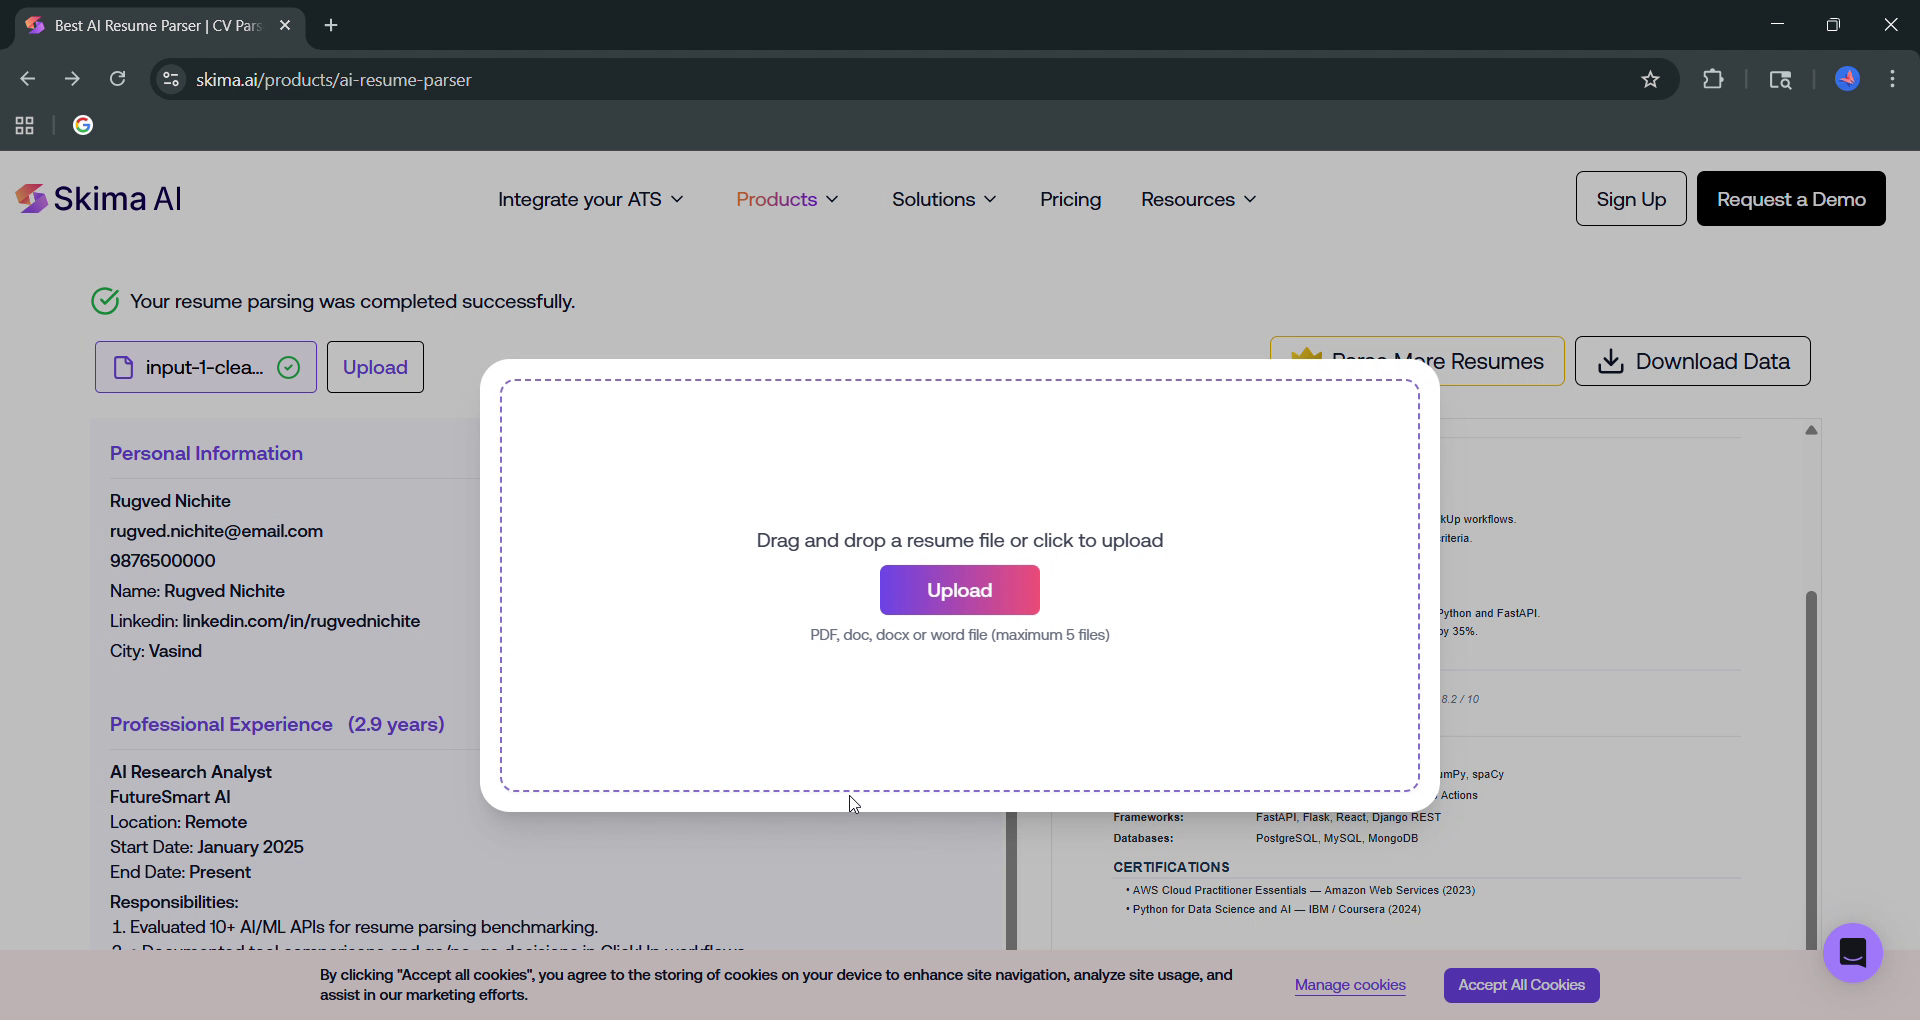The image size is (1920, 1020).
Task: Restore down the browser window
Action: [x=1833, y=25]
